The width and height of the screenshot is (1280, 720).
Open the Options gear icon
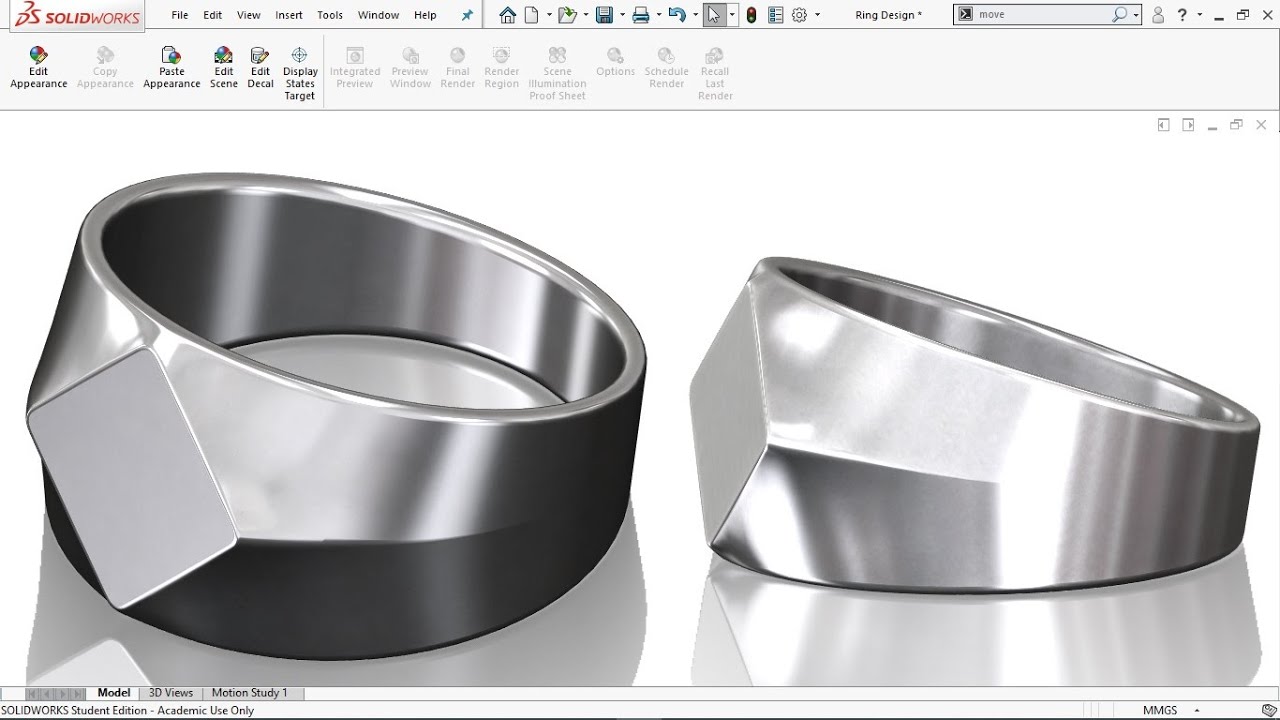799,15
